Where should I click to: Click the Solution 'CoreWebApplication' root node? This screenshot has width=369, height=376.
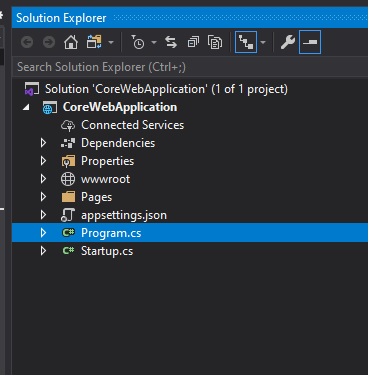point(166,89)
